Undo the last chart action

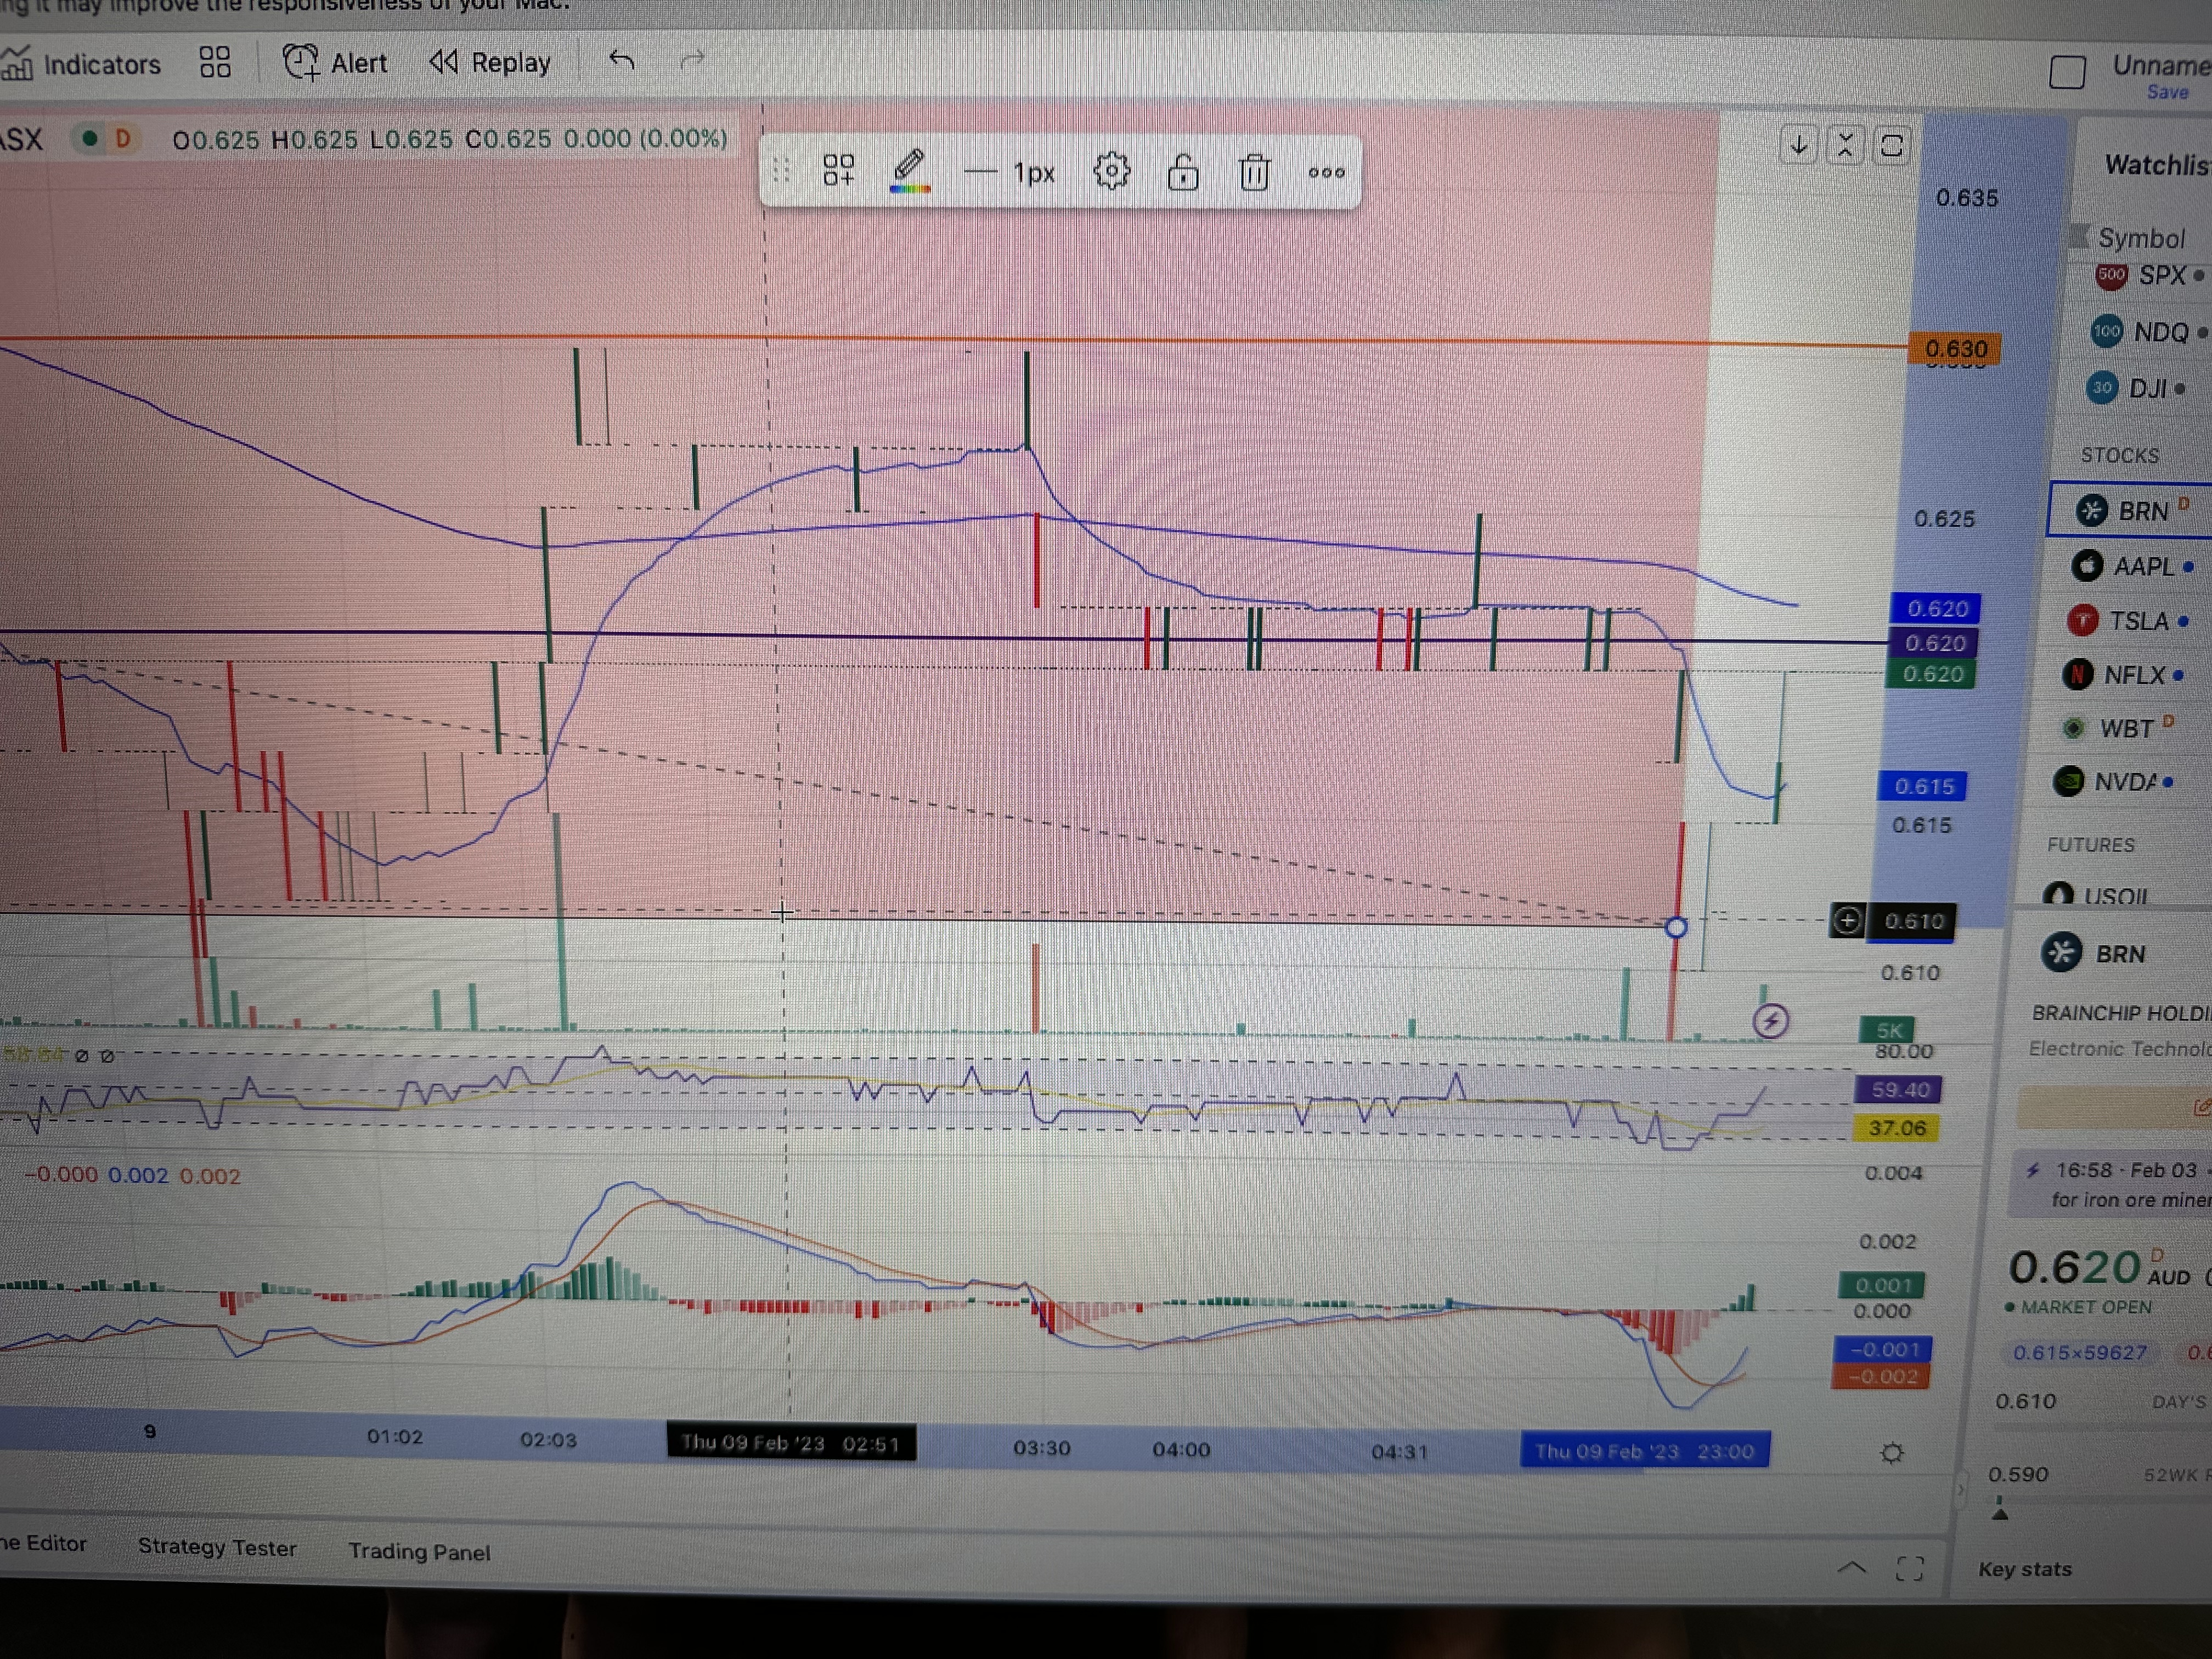[x=622, y=61]
